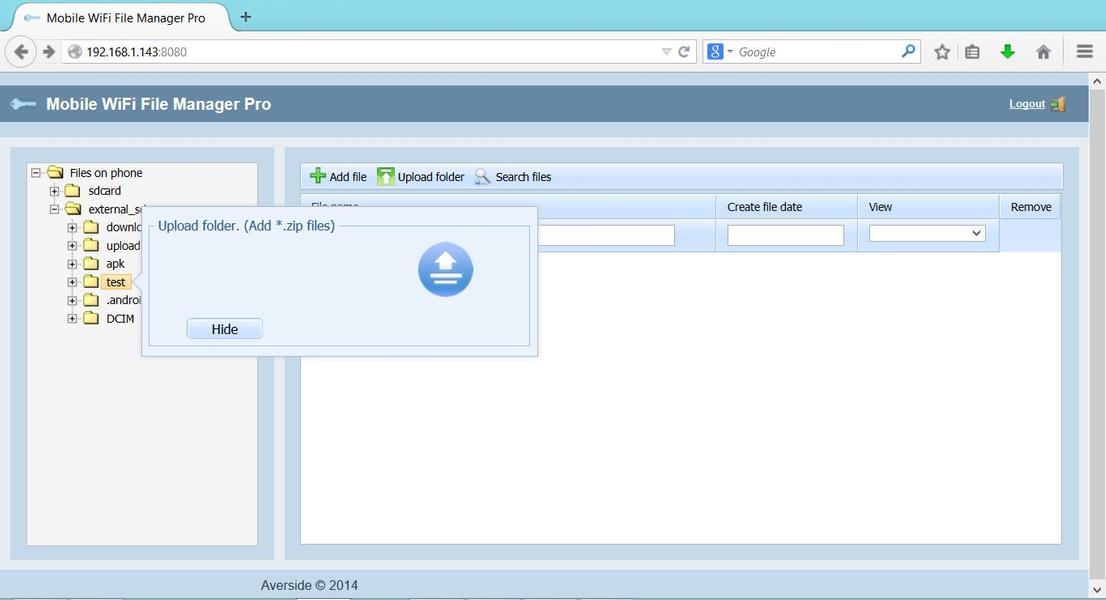Click the blue upload circle icon
Image resolution: width=1106 pixels, height=600 pixels.
(445, 269)
